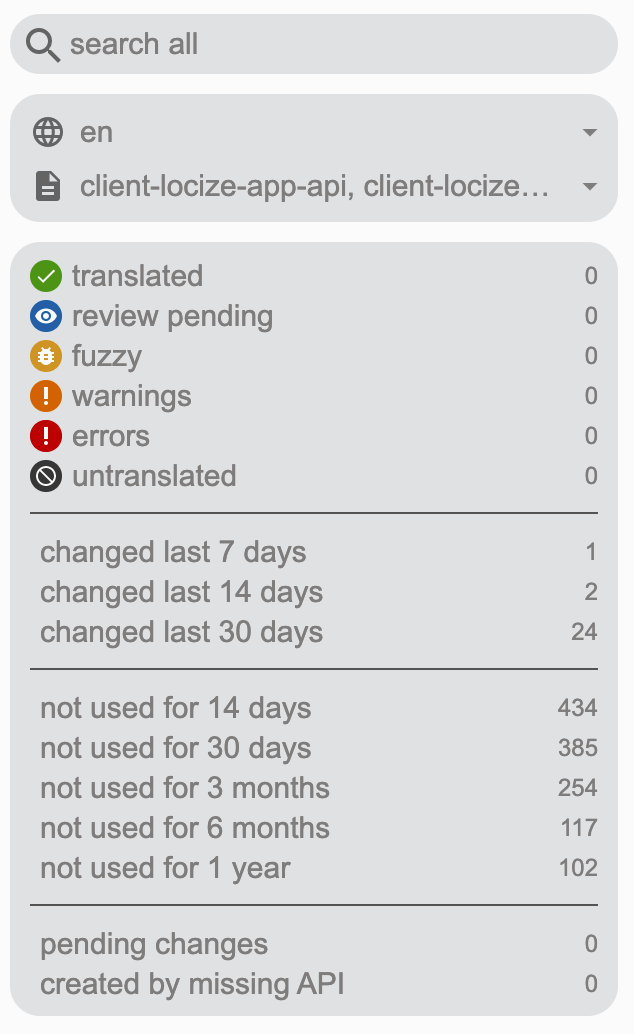Show keys not used for 14 days
634x1034 pixels.
(x=176, y=708)
